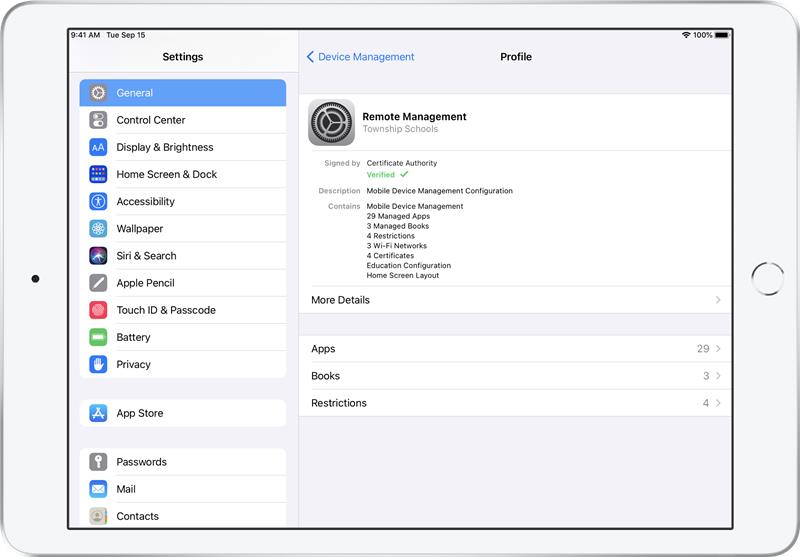800x557 pixels.
Task: Click the Education Configuration line
Action: (x=409, y=265)
